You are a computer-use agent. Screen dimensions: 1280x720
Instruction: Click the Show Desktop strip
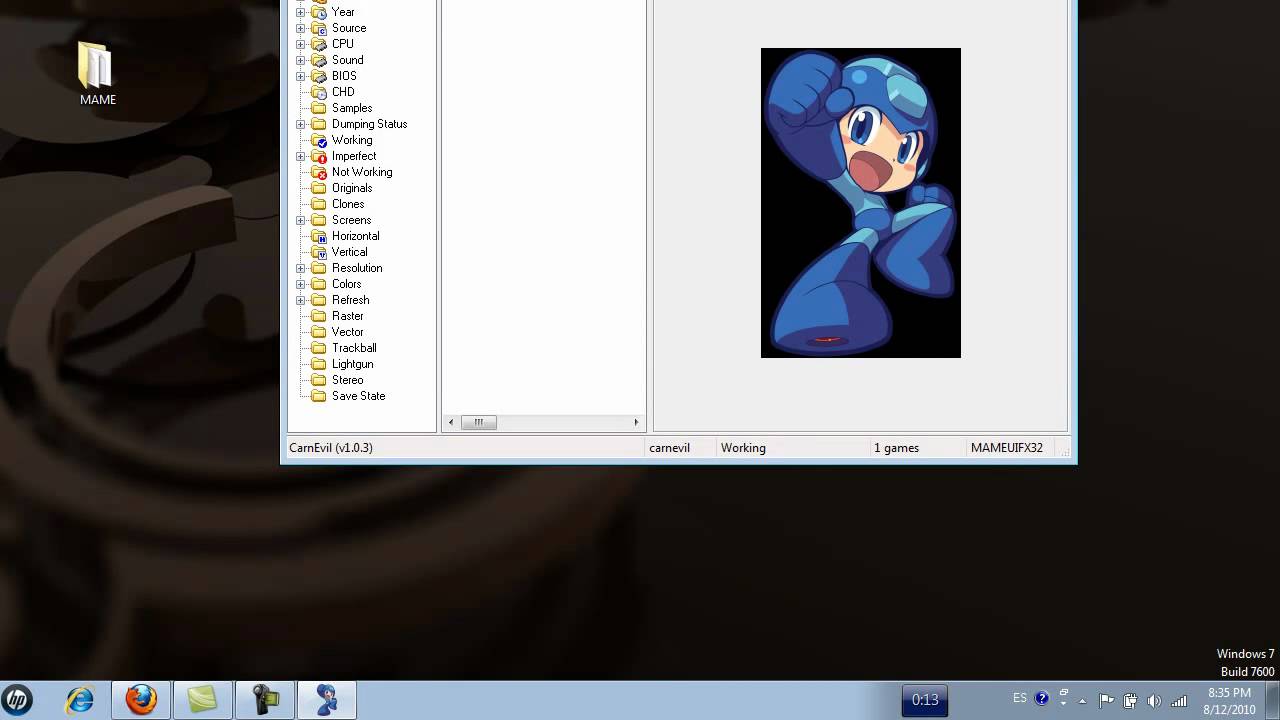click(x=1273, y=700)
